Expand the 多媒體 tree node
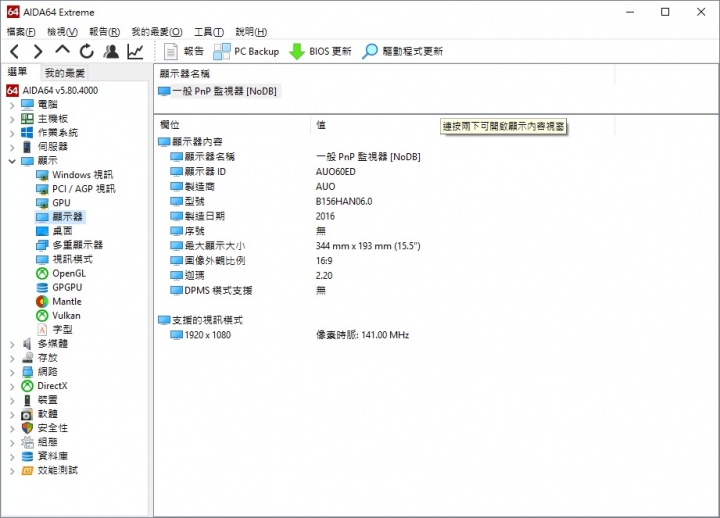The image size is (720, 518). [12, 344]
